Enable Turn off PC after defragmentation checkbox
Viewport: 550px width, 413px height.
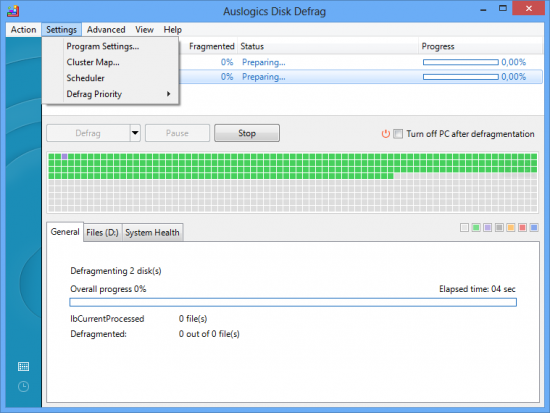pos(398,134)
